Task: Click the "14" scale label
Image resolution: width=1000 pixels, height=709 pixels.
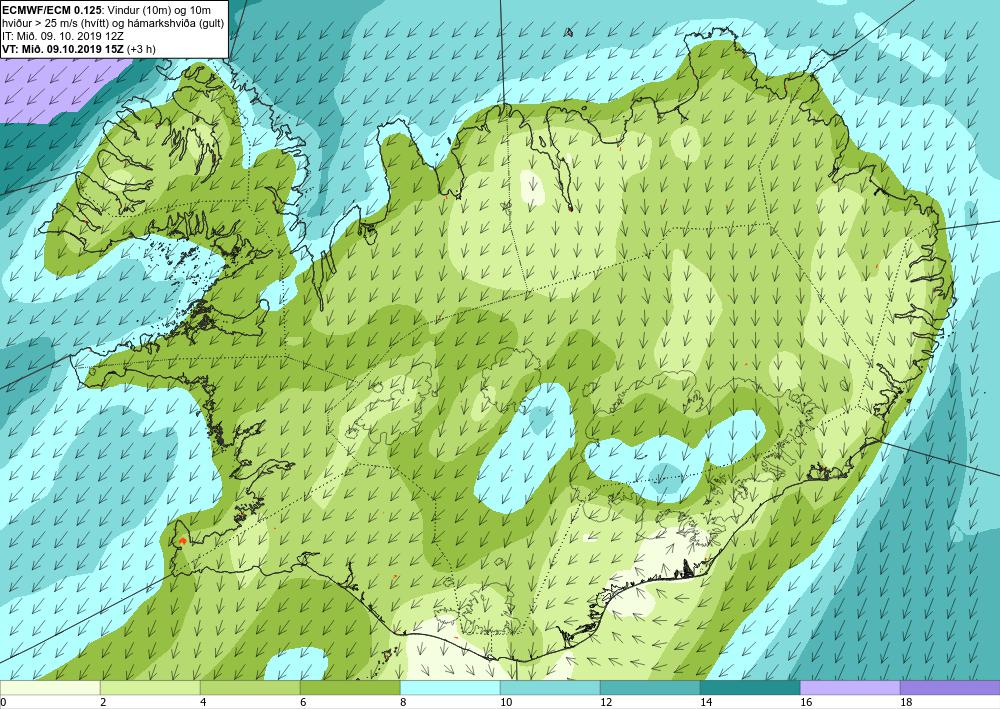Action: 706,702
